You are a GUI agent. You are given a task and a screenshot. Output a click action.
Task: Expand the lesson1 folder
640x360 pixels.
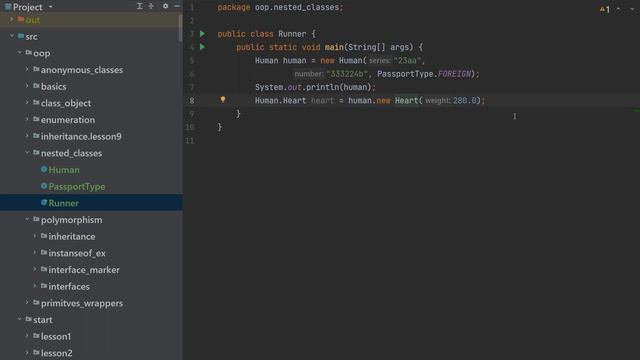27,336
